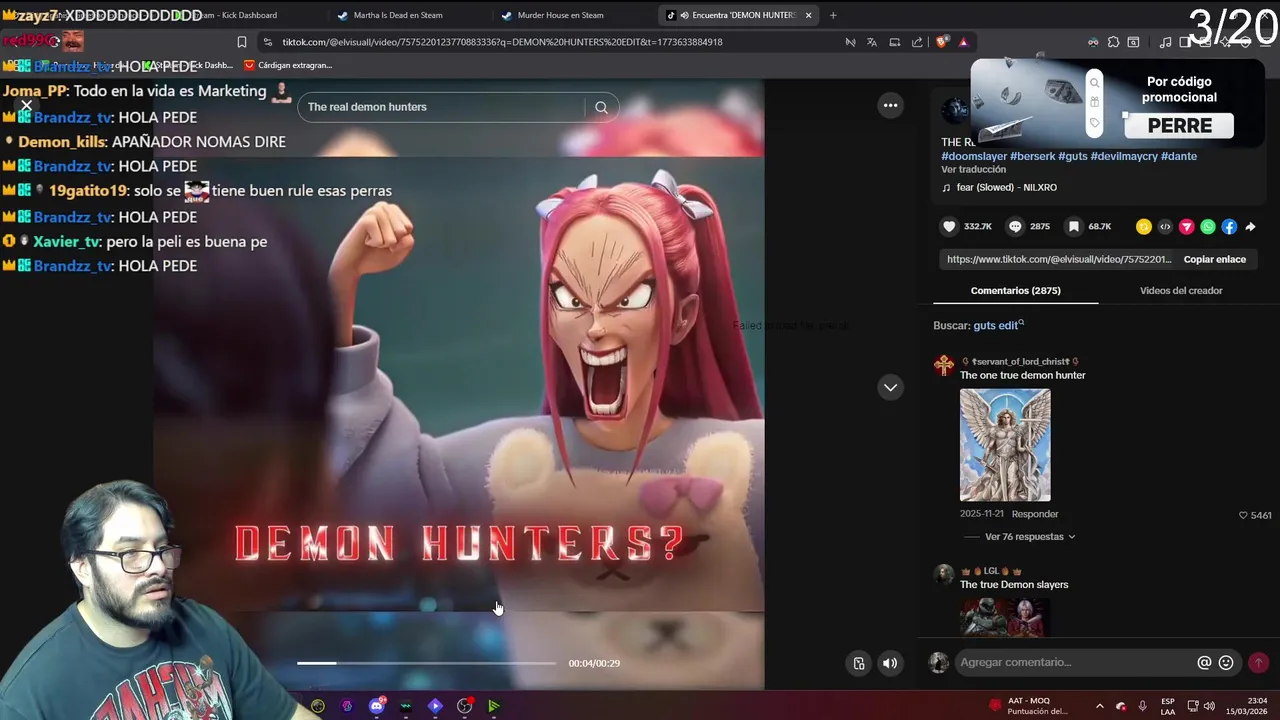This screenshot has width=1280, height=720.
Task: Open the translate page icon in address bar
Action: click(872, 42)
